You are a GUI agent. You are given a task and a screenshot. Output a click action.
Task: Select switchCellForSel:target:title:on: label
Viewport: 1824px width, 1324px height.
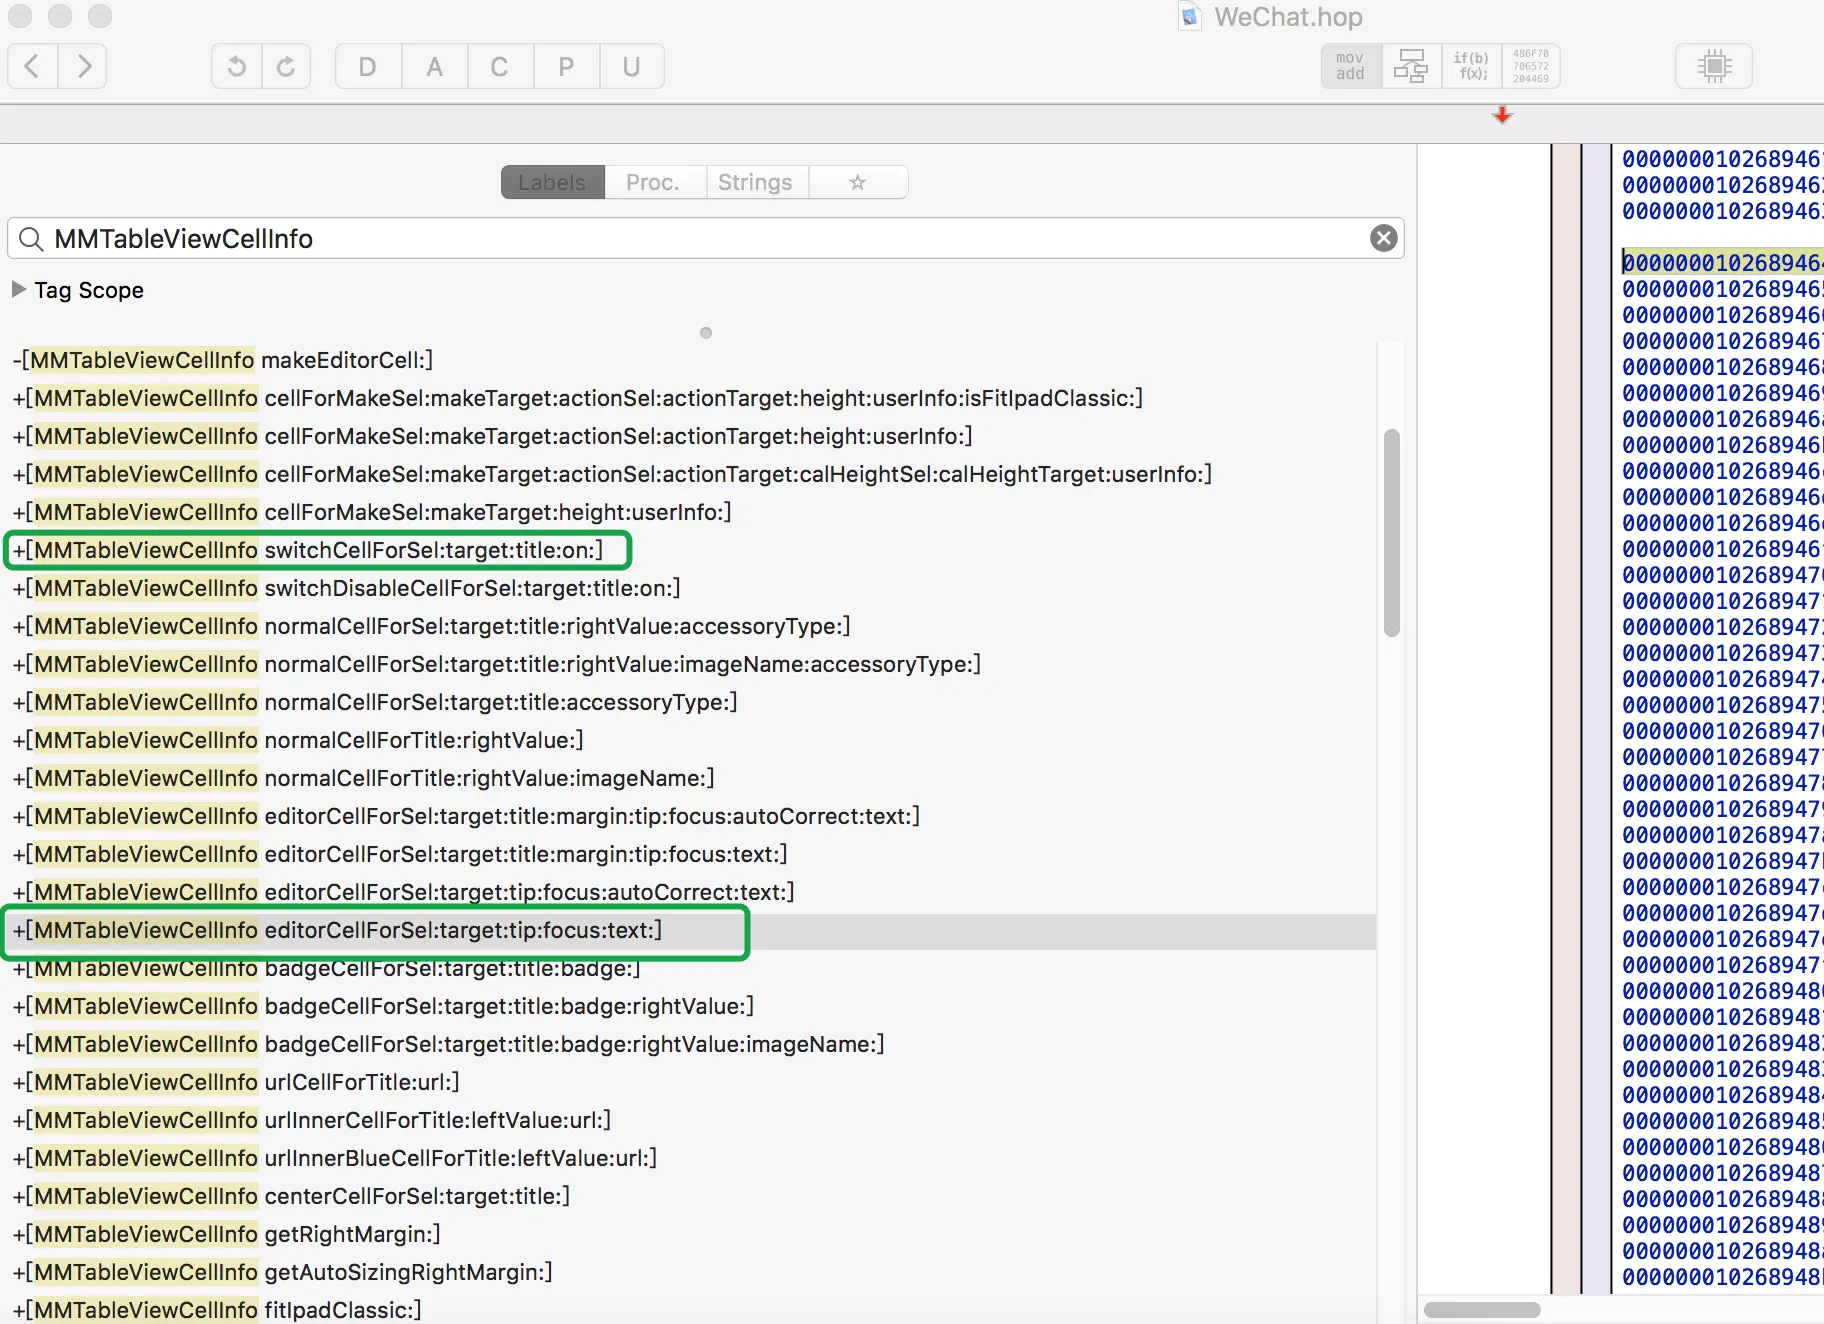tap(308, 550)
